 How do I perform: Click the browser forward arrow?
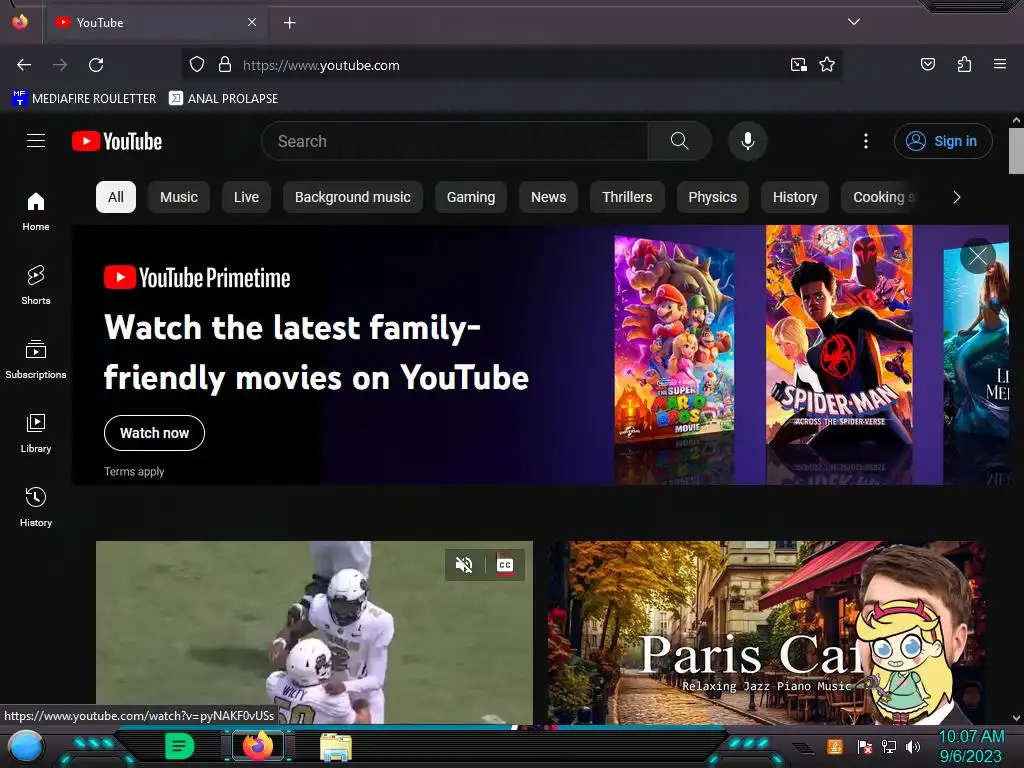(x=60, y=65)
